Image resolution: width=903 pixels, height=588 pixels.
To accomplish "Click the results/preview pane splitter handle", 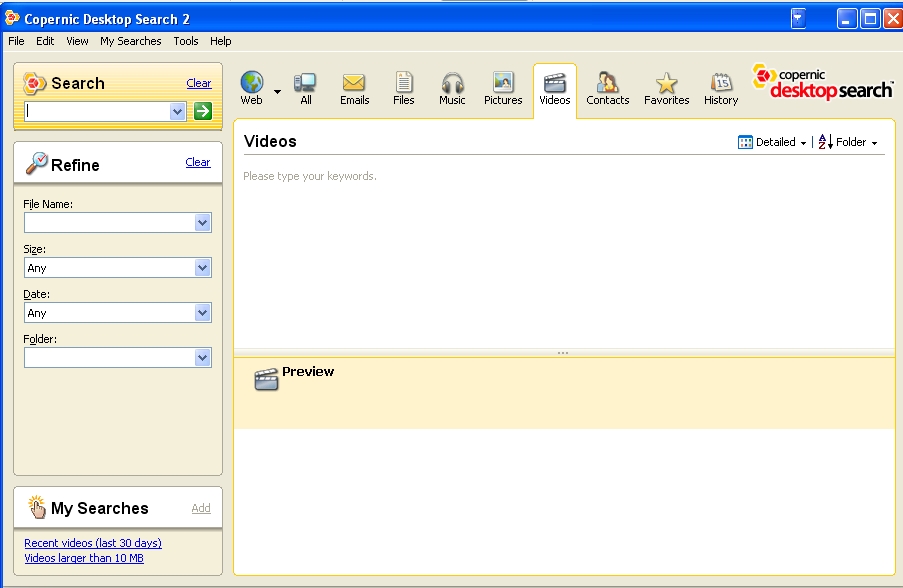I will [563, 352].
